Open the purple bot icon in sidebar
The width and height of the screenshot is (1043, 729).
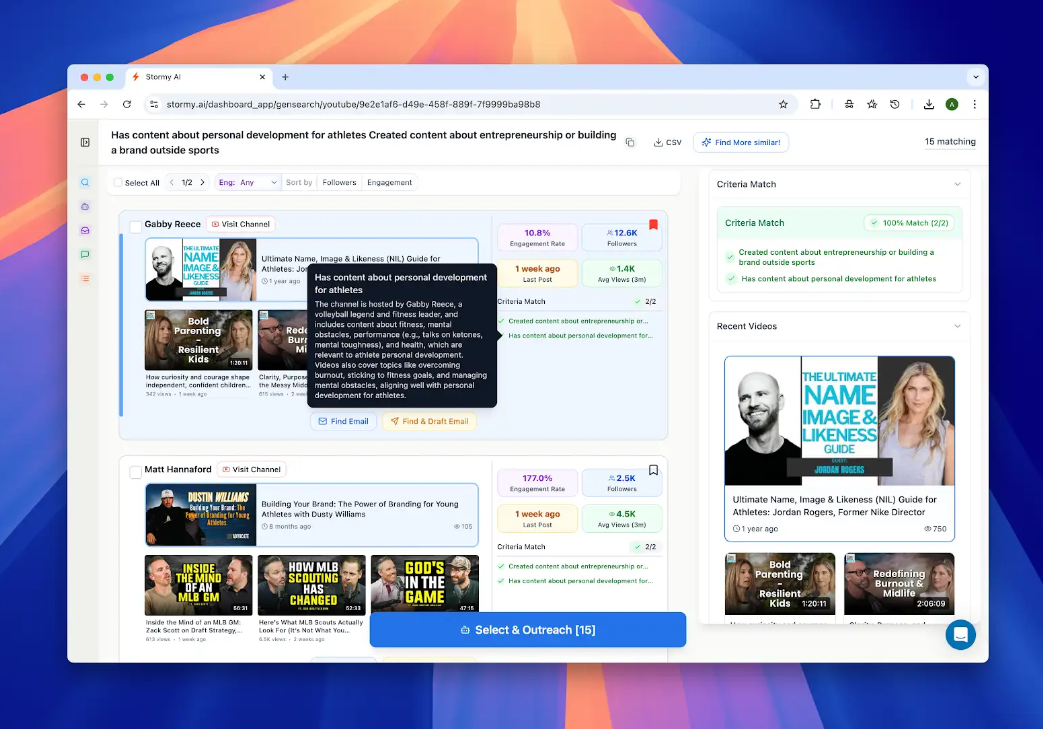tap(85, 206)
